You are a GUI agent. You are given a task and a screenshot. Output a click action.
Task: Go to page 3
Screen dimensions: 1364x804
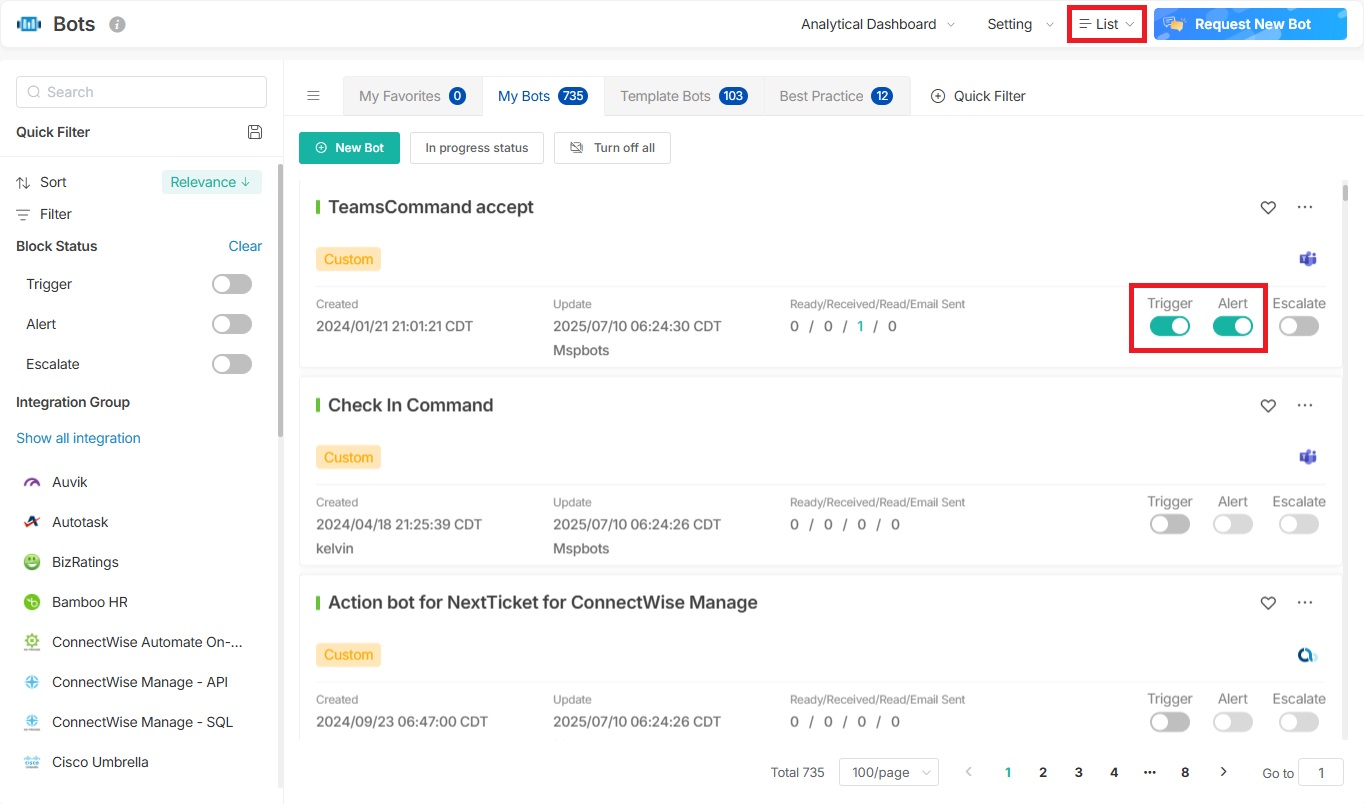point(1078,772)
